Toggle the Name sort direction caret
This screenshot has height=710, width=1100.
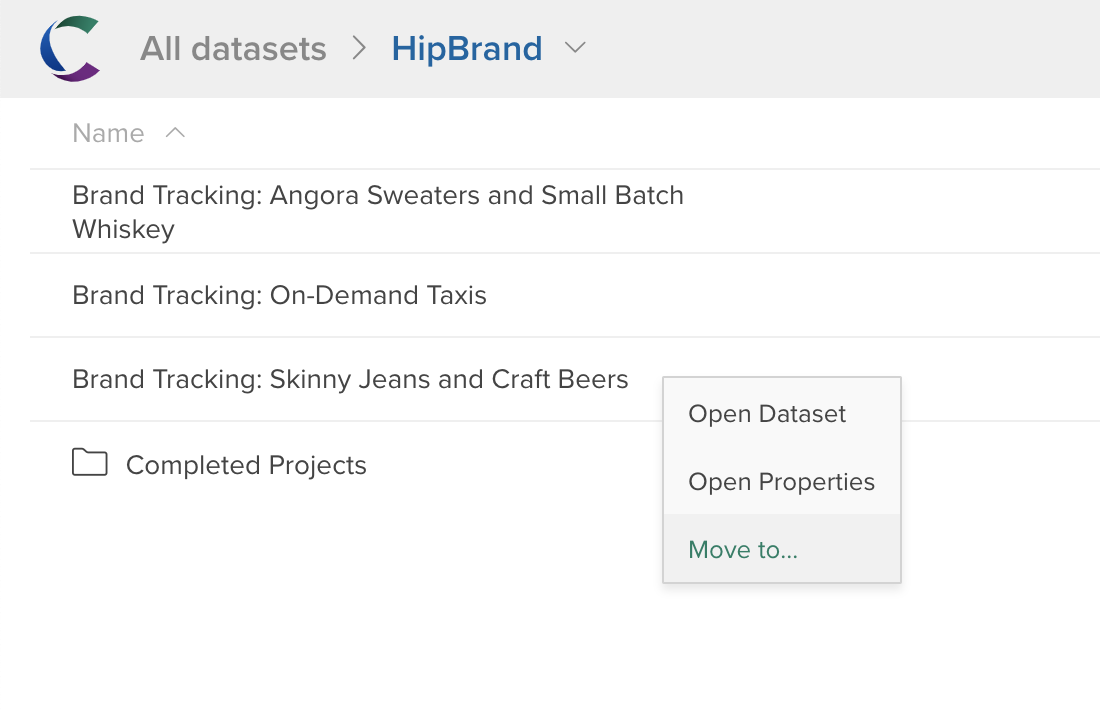(175, 132)
